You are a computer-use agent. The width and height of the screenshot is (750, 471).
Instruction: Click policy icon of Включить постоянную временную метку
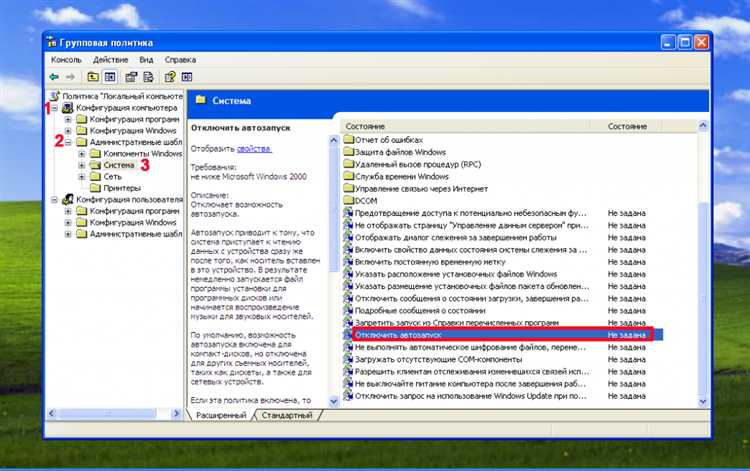coord(348,262)
